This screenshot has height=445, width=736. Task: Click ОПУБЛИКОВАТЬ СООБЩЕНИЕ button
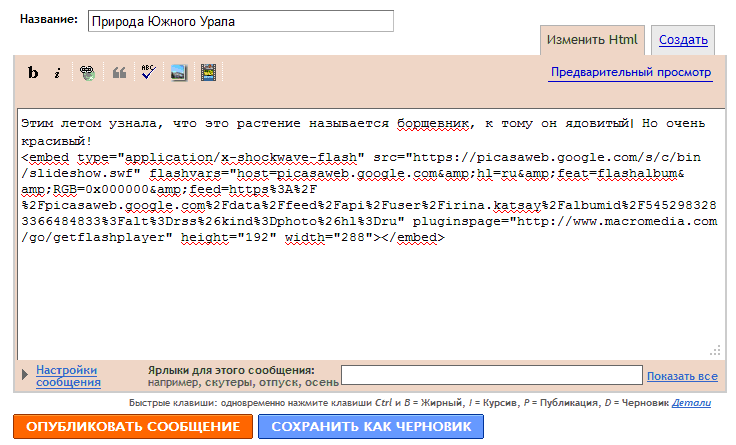click(133, 427)
